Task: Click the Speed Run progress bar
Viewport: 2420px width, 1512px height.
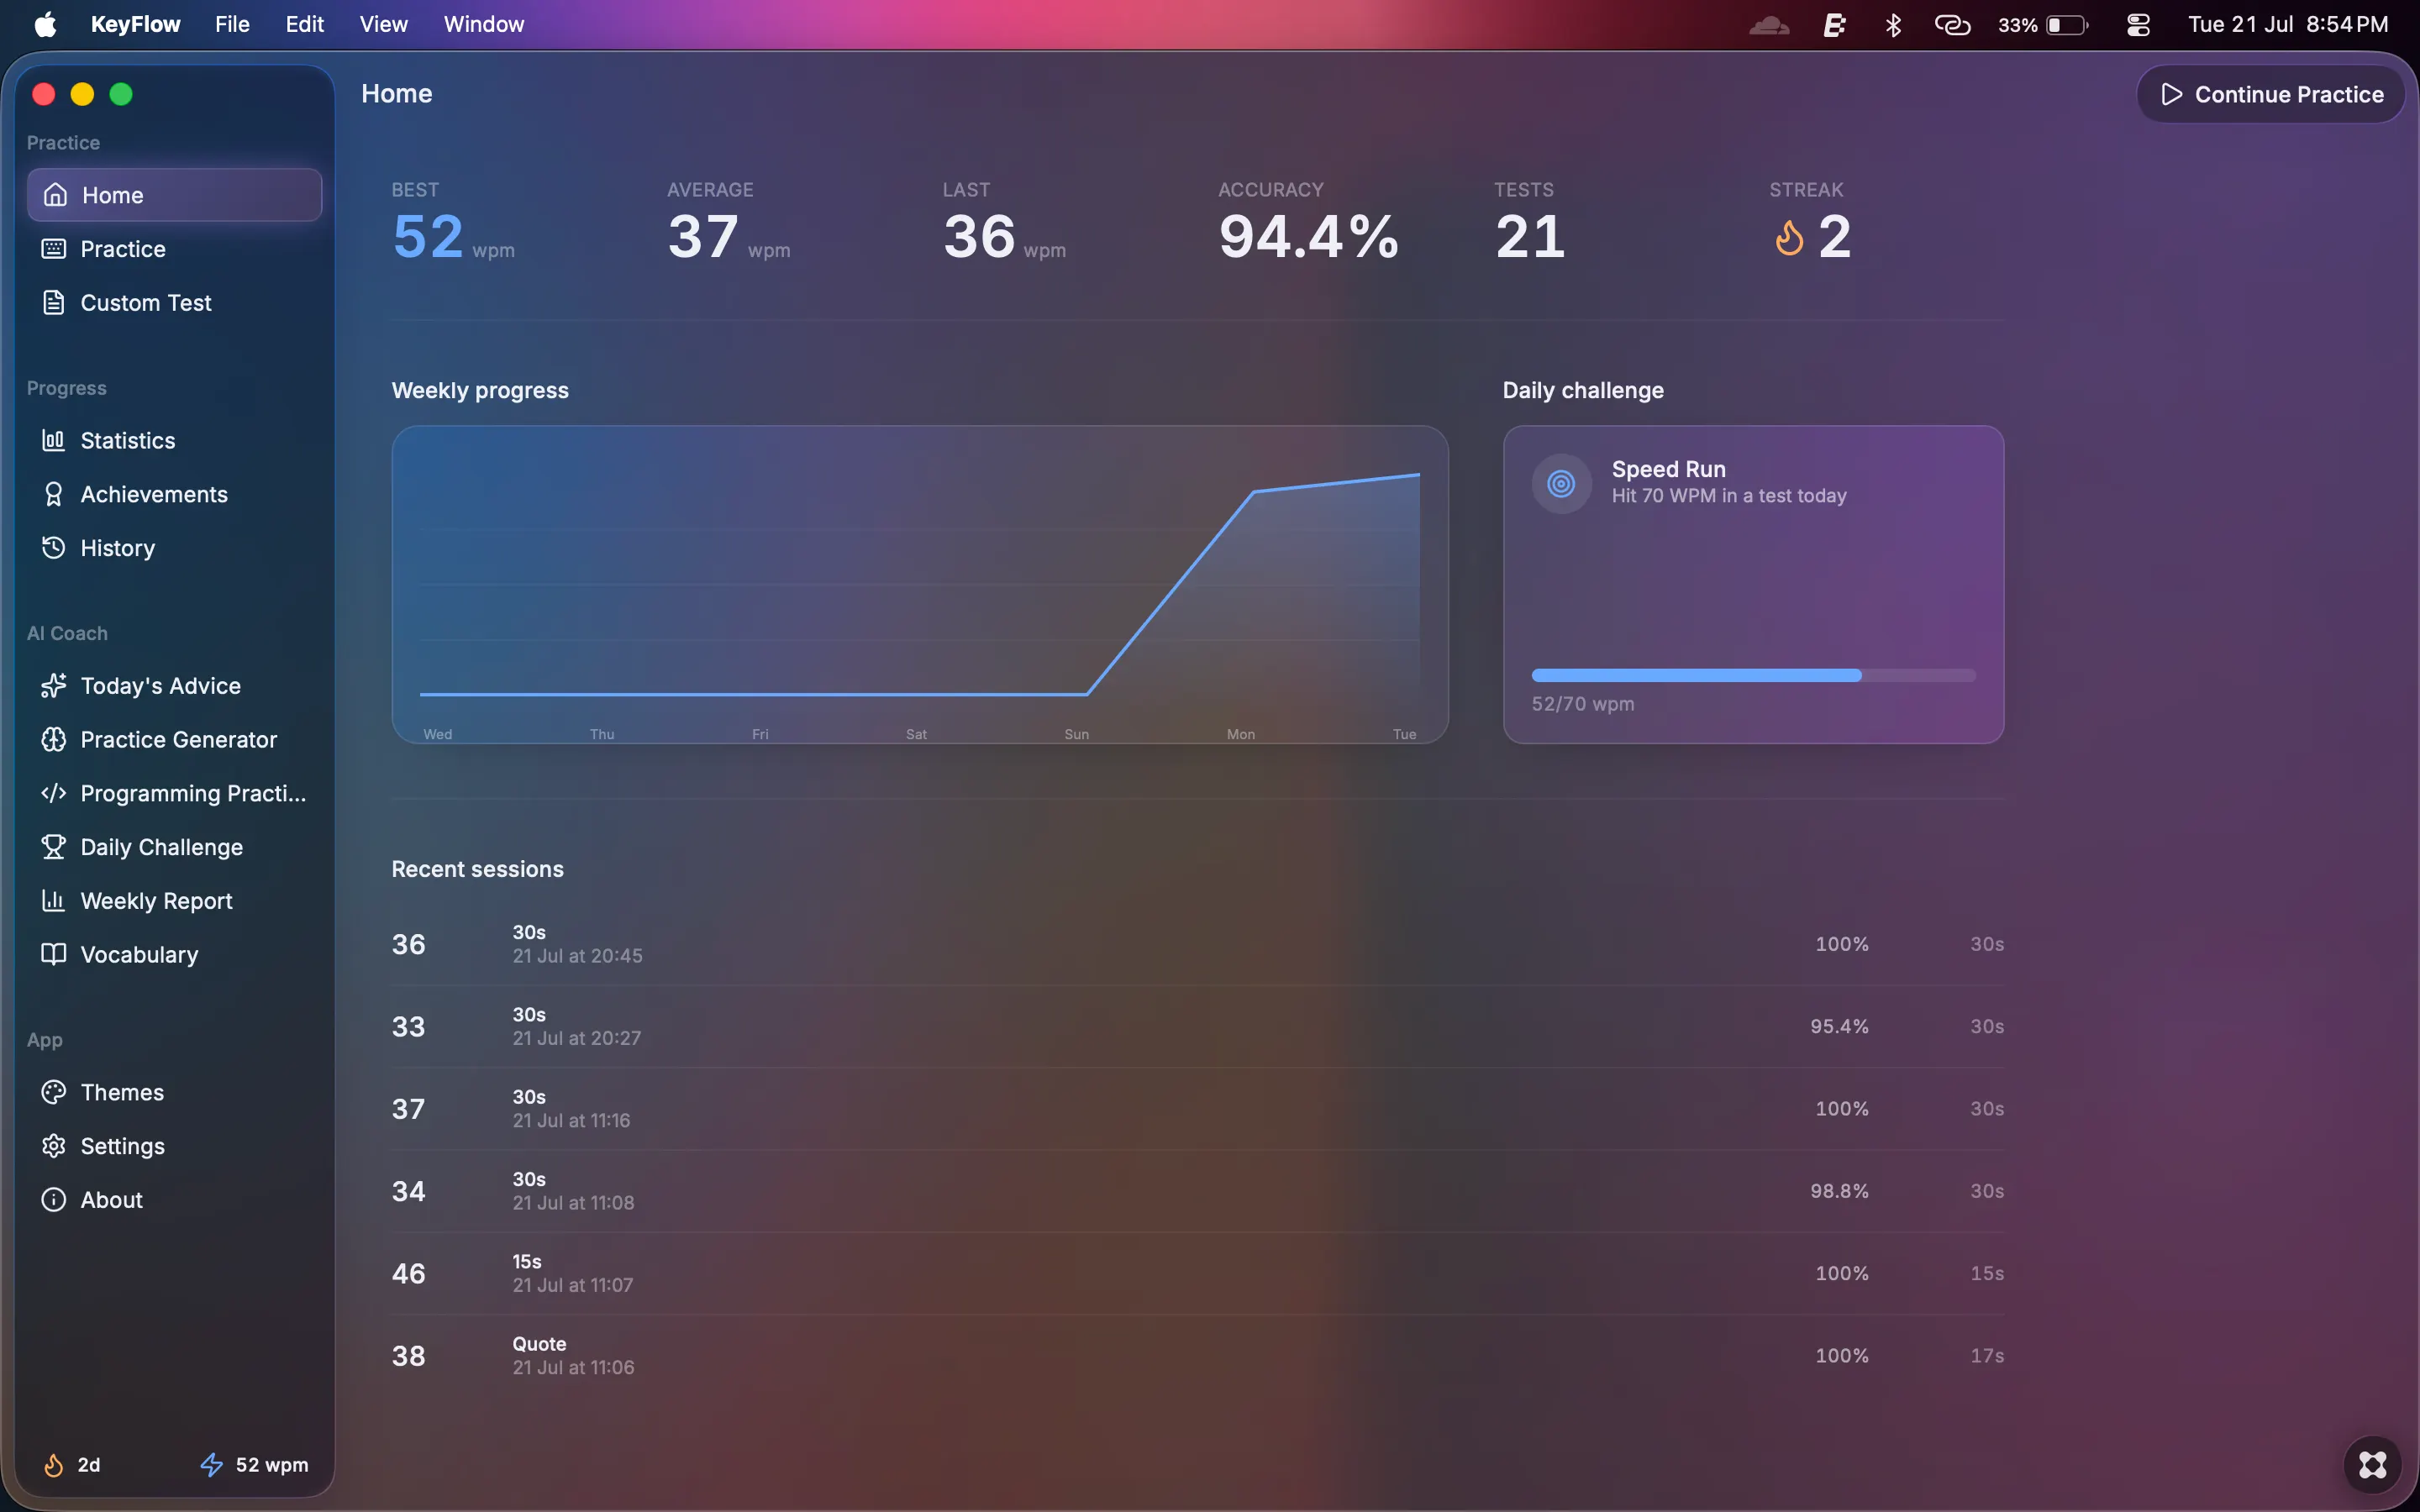Action: 1753,676
